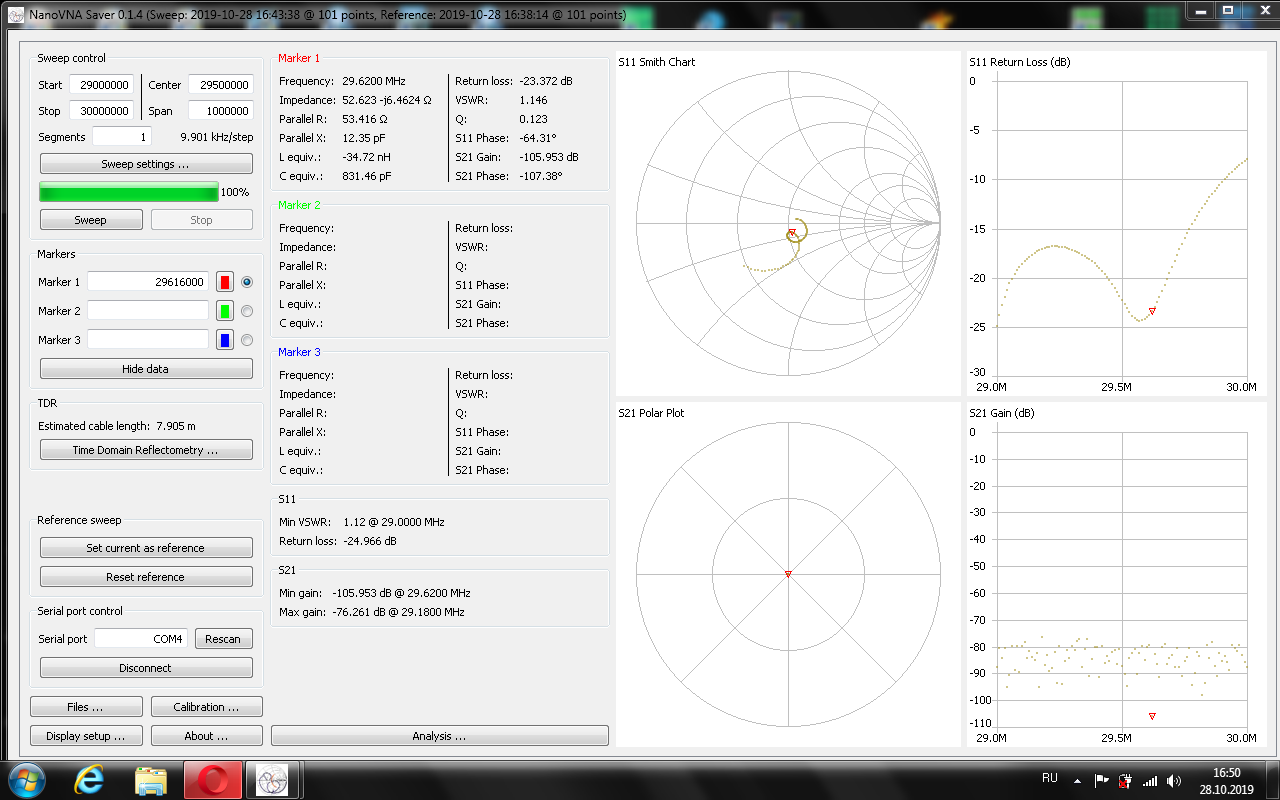Click the NanoVNA Saver taskbar icon
Image resolution: width=1280 pixels, height=800 pixels.
point(272,780)
